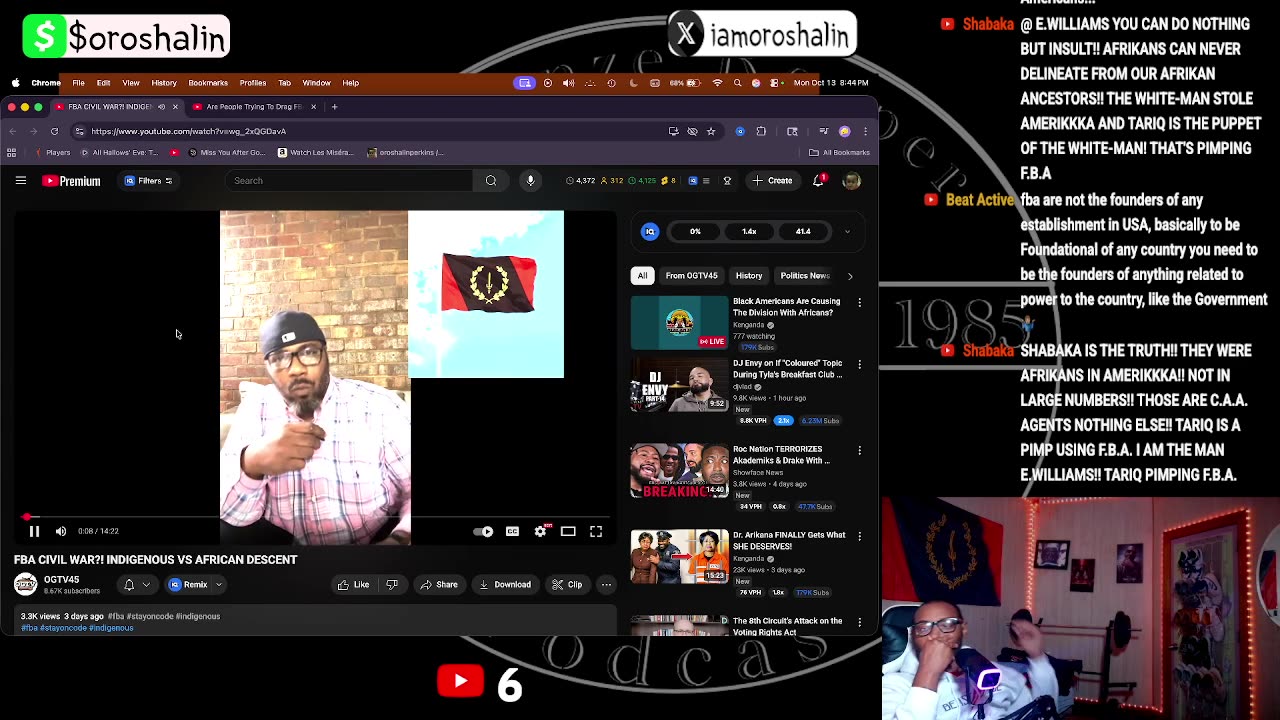Open Chrome three-dot menu
1280x720 pixels.
tap(865, 131)
